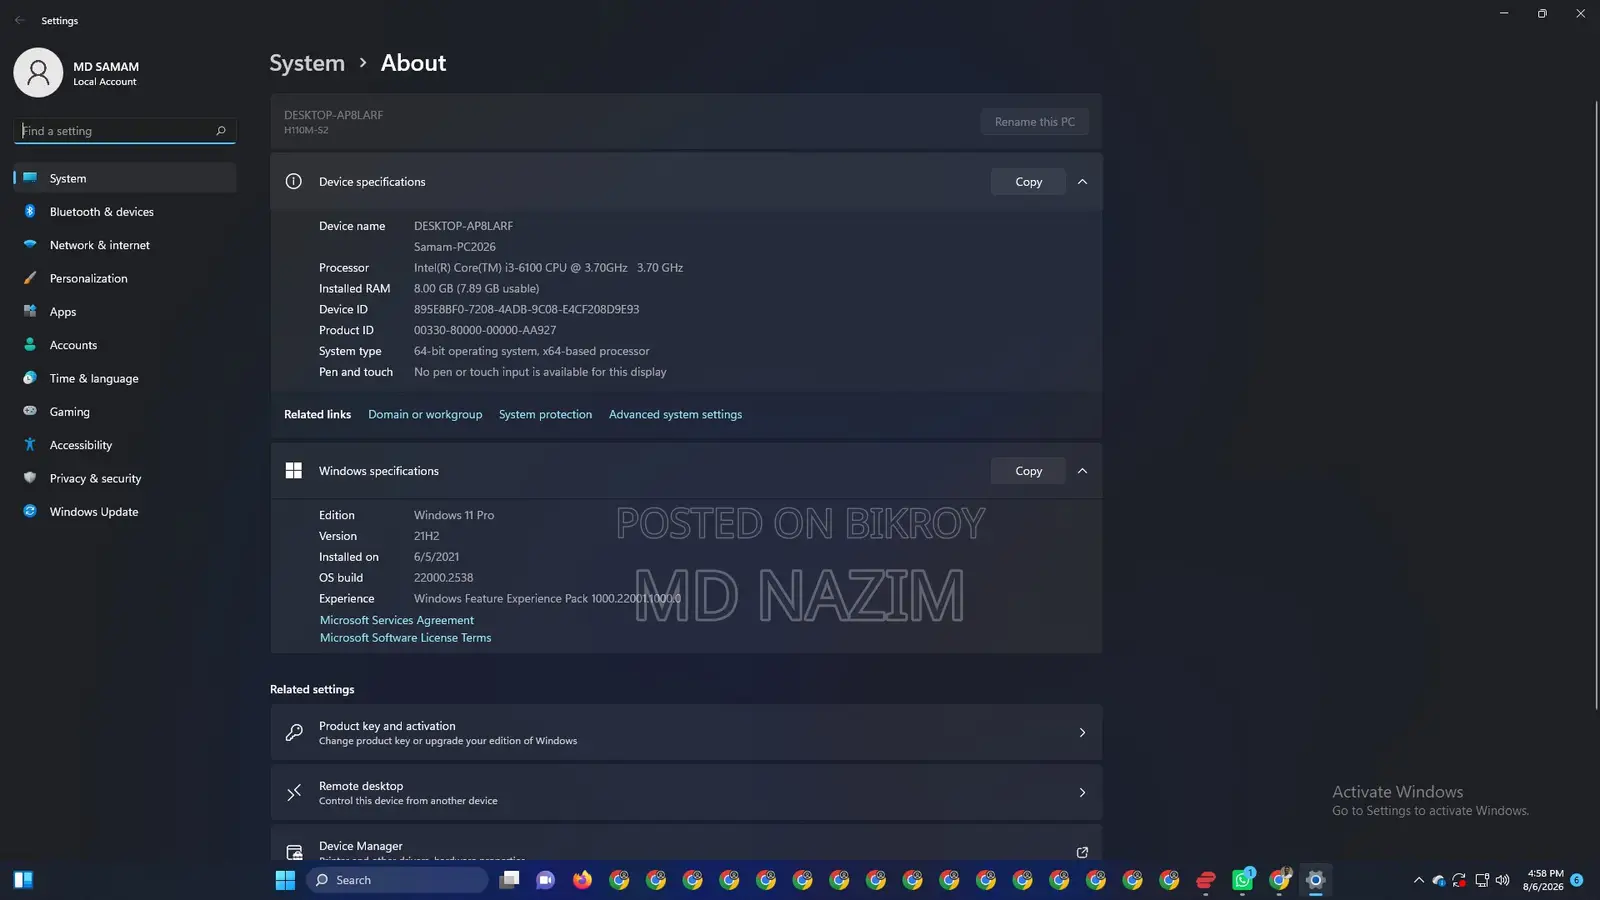Screen dimensions: 1600x900
Task: Open the Apps section
Action: click(x=125, y=312)
